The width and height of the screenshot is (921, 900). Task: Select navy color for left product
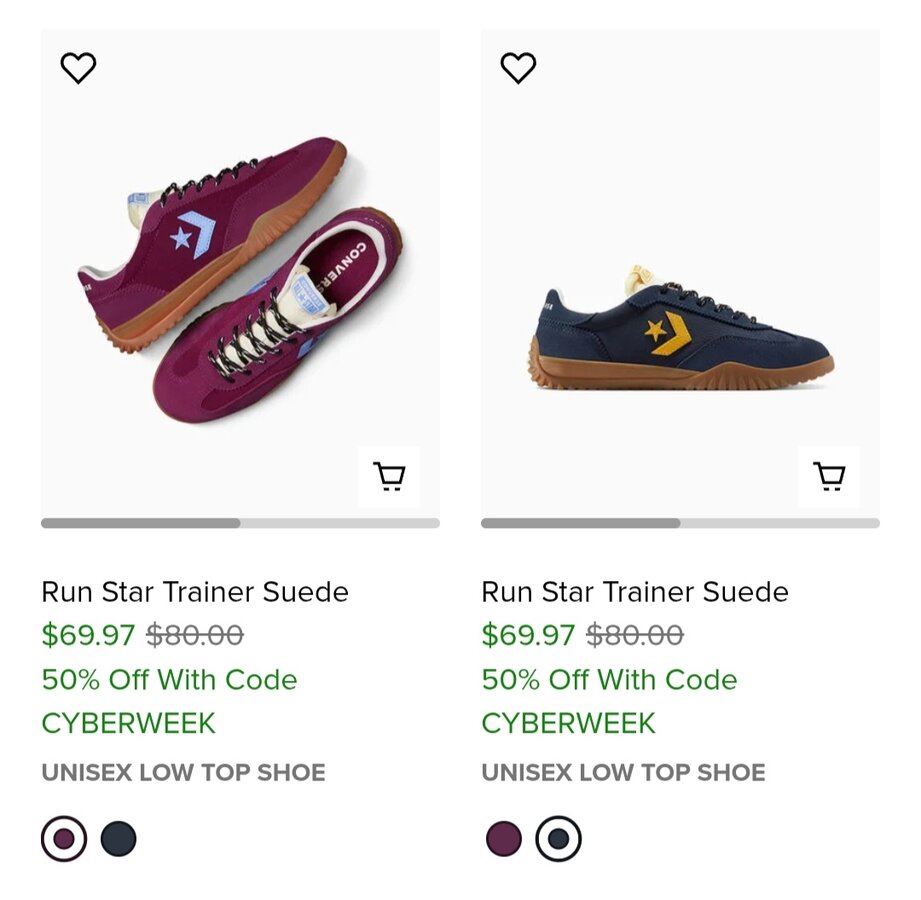(x=118, y=839)
